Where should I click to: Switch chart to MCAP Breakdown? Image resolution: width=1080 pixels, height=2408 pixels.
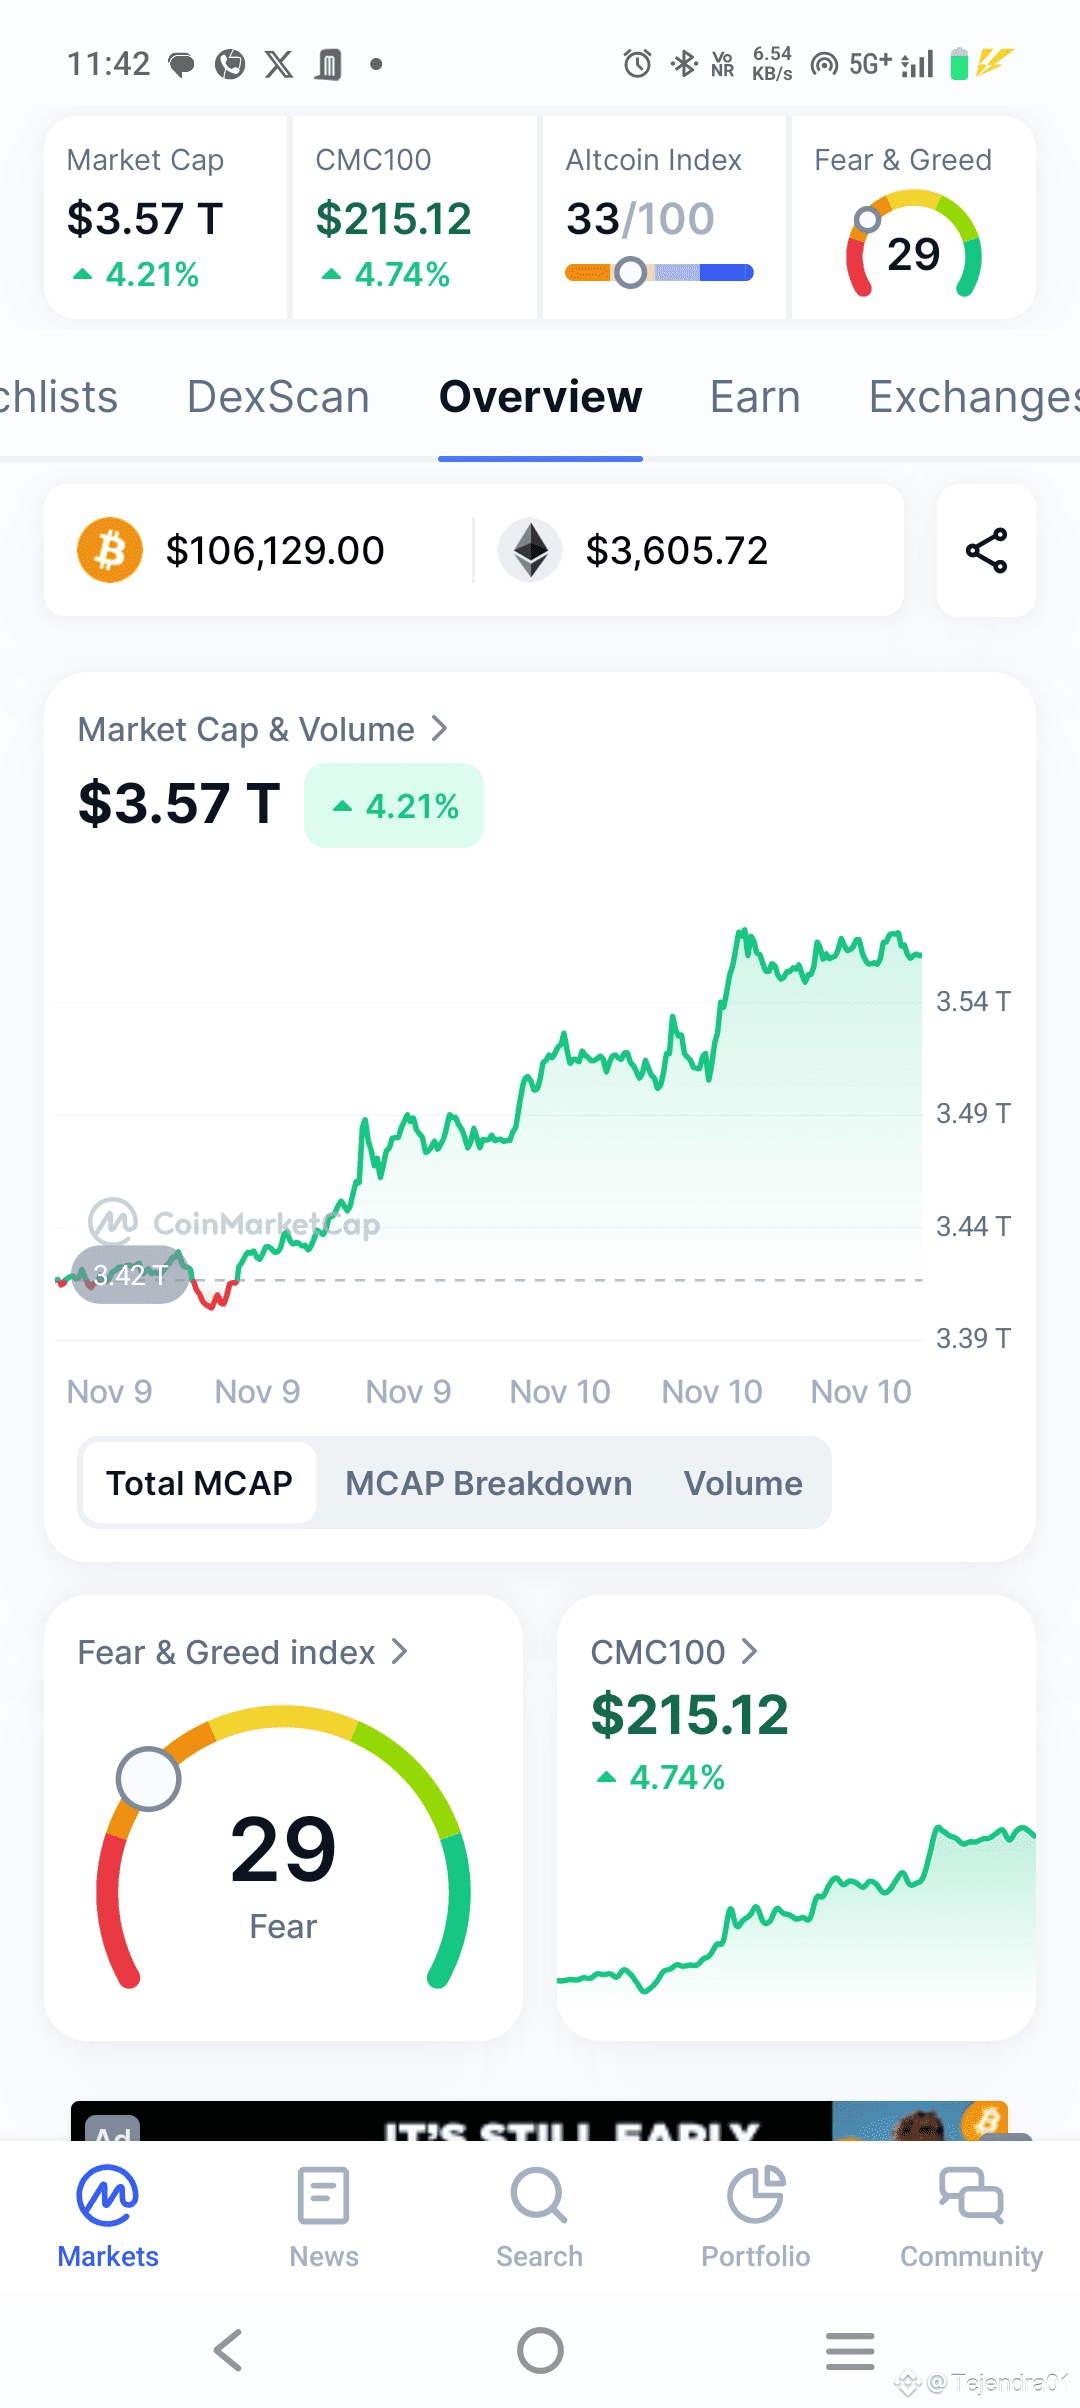pyautogui.click(x=488, y=1483)
